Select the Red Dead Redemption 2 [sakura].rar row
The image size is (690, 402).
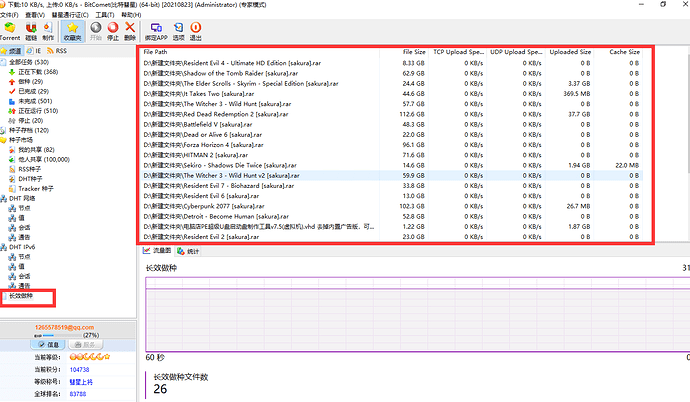click(x=392, y=114)
